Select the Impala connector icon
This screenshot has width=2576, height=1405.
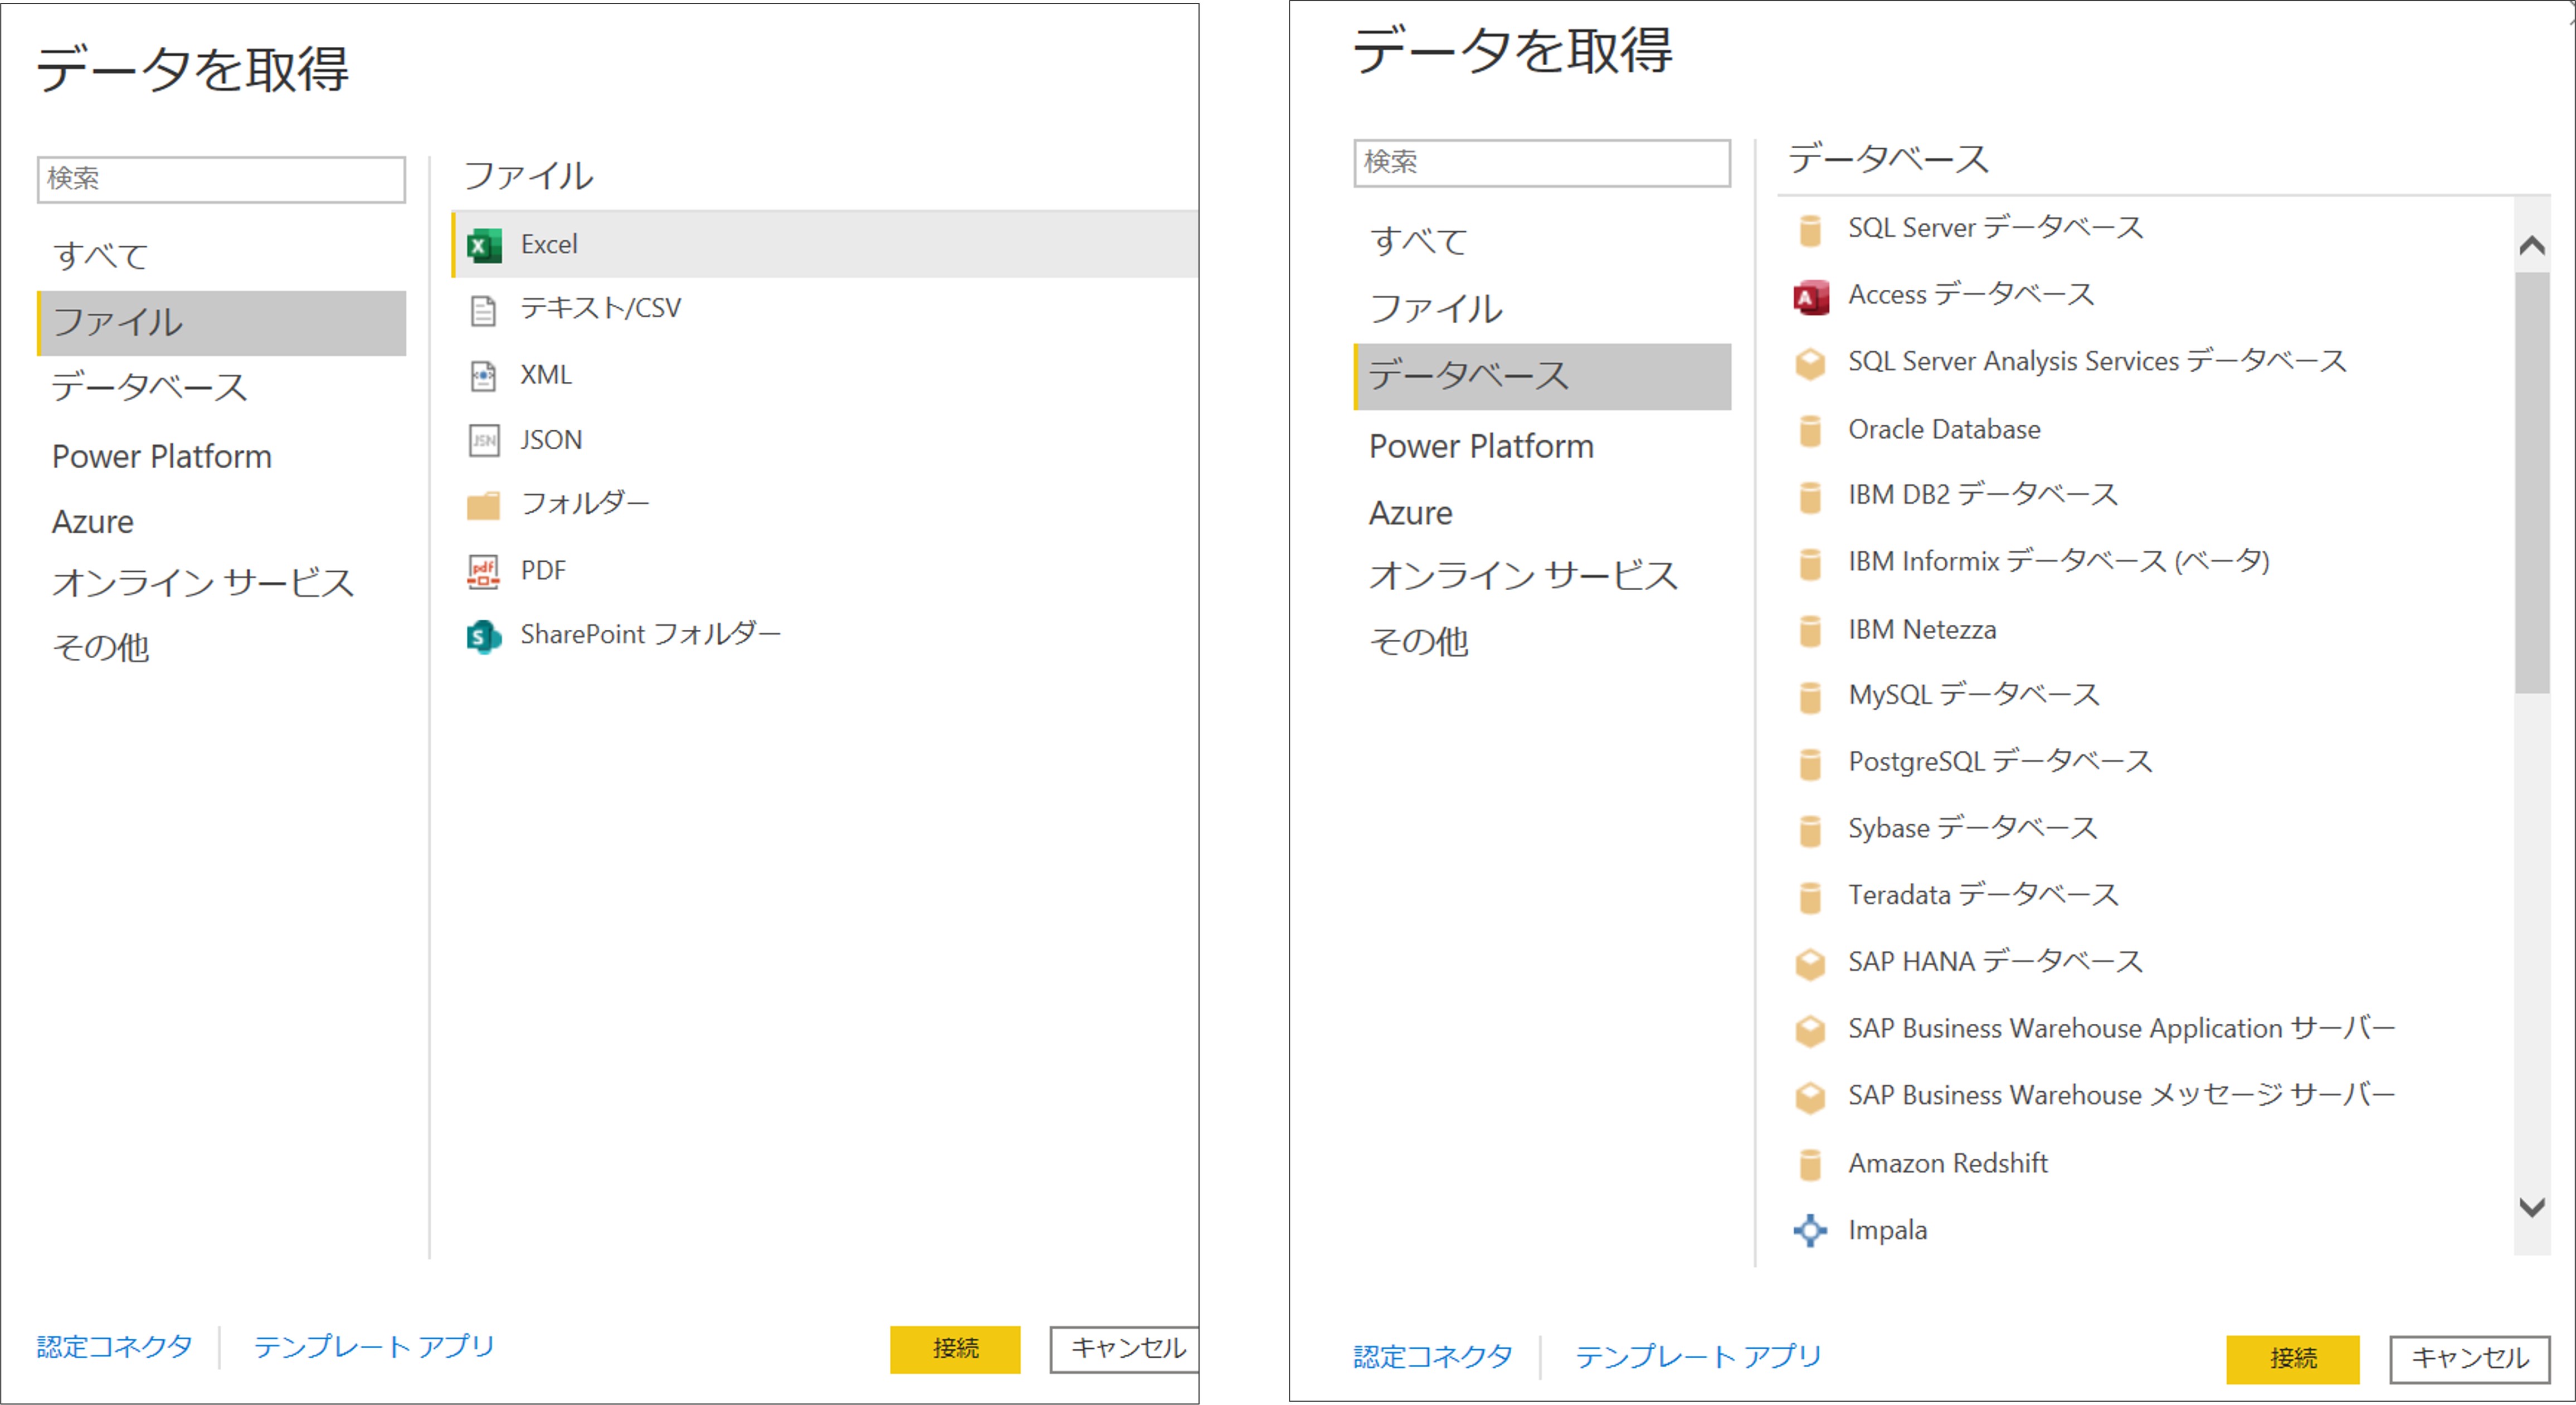tap(1810, 1230)
